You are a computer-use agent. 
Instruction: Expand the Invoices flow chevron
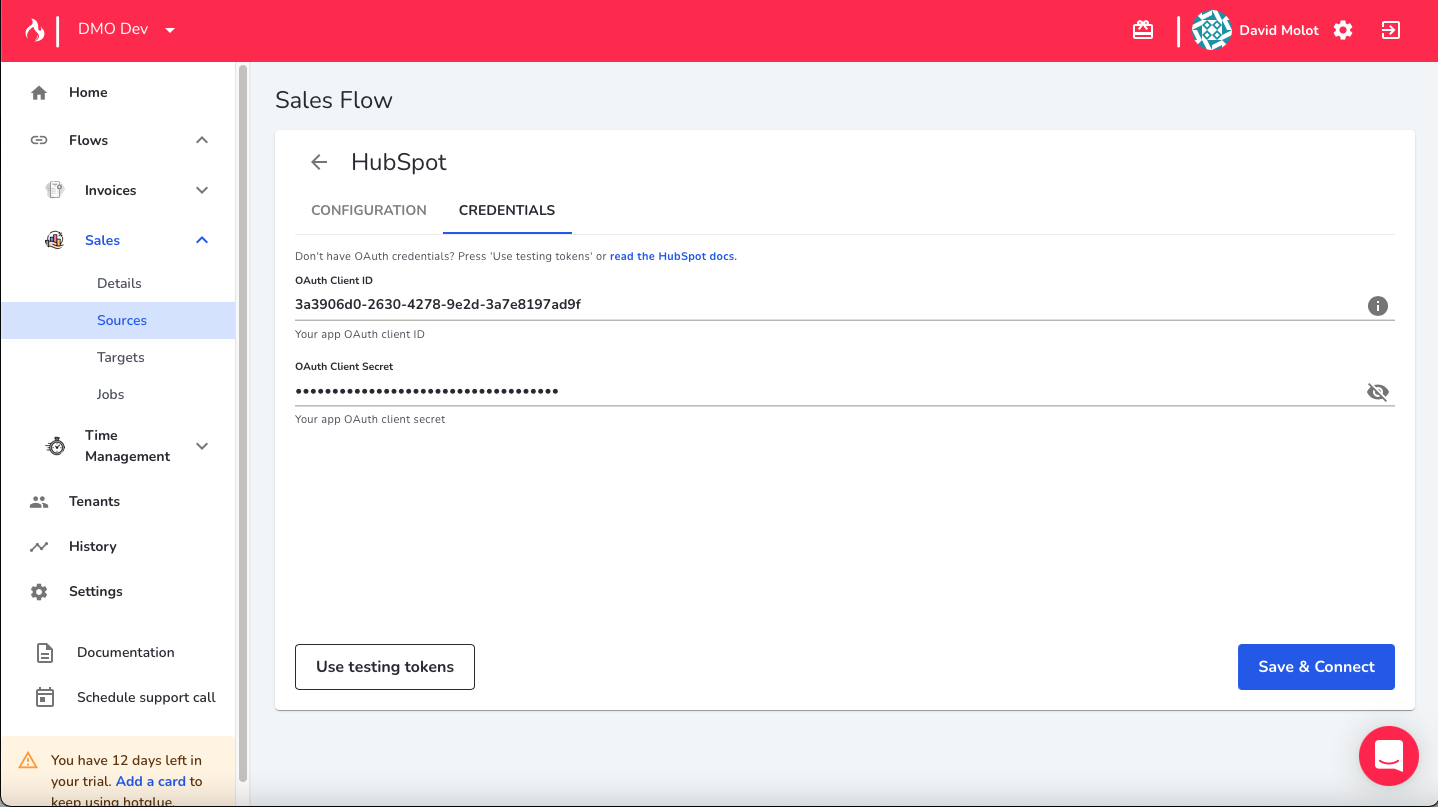202,190
